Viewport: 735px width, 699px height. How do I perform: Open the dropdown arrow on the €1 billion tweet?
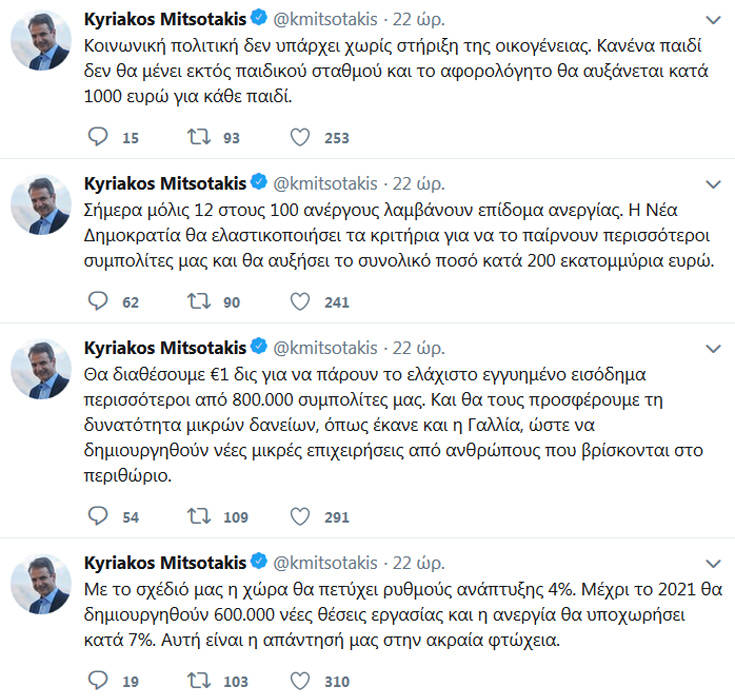point(712,348)
